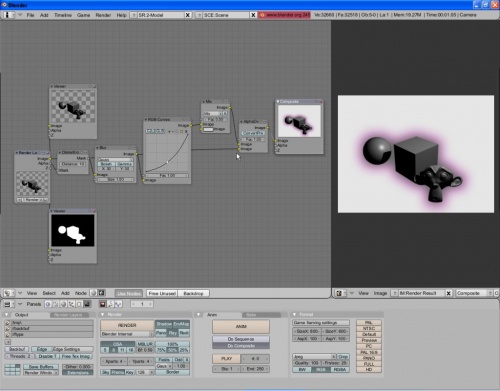Select the Logic context icon in Panels

point(48,304)
